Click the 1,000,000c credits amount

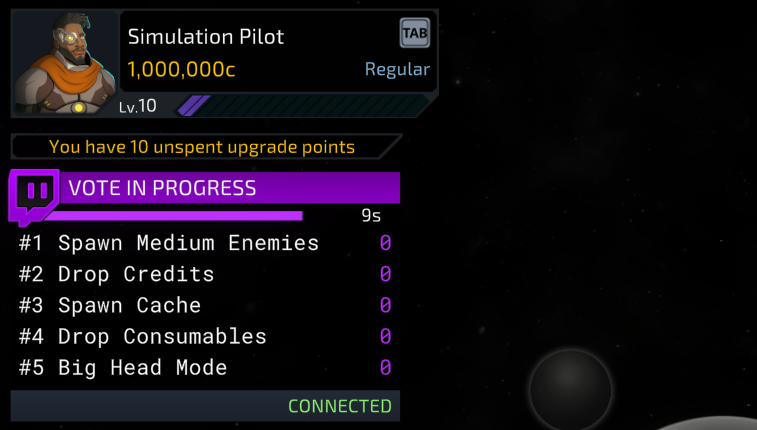click(x=182, y=70)
